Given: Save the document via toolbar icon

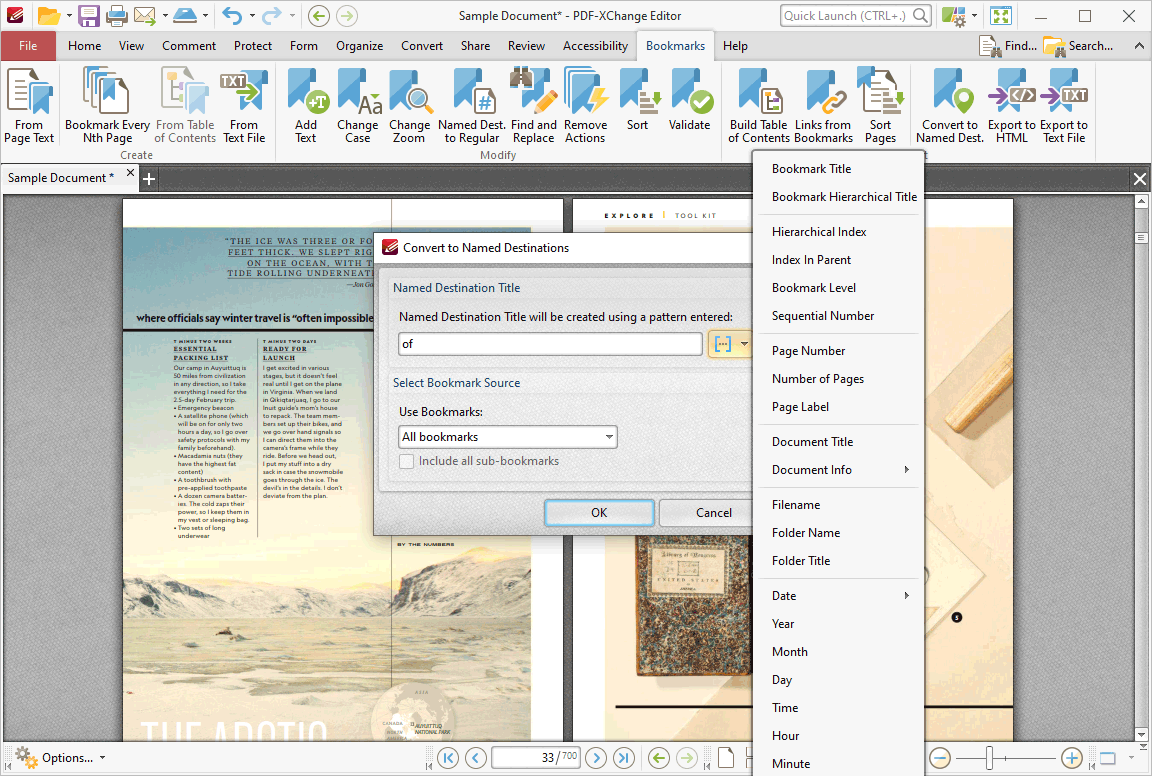Looking at the screenshot, I should (89, 15).
